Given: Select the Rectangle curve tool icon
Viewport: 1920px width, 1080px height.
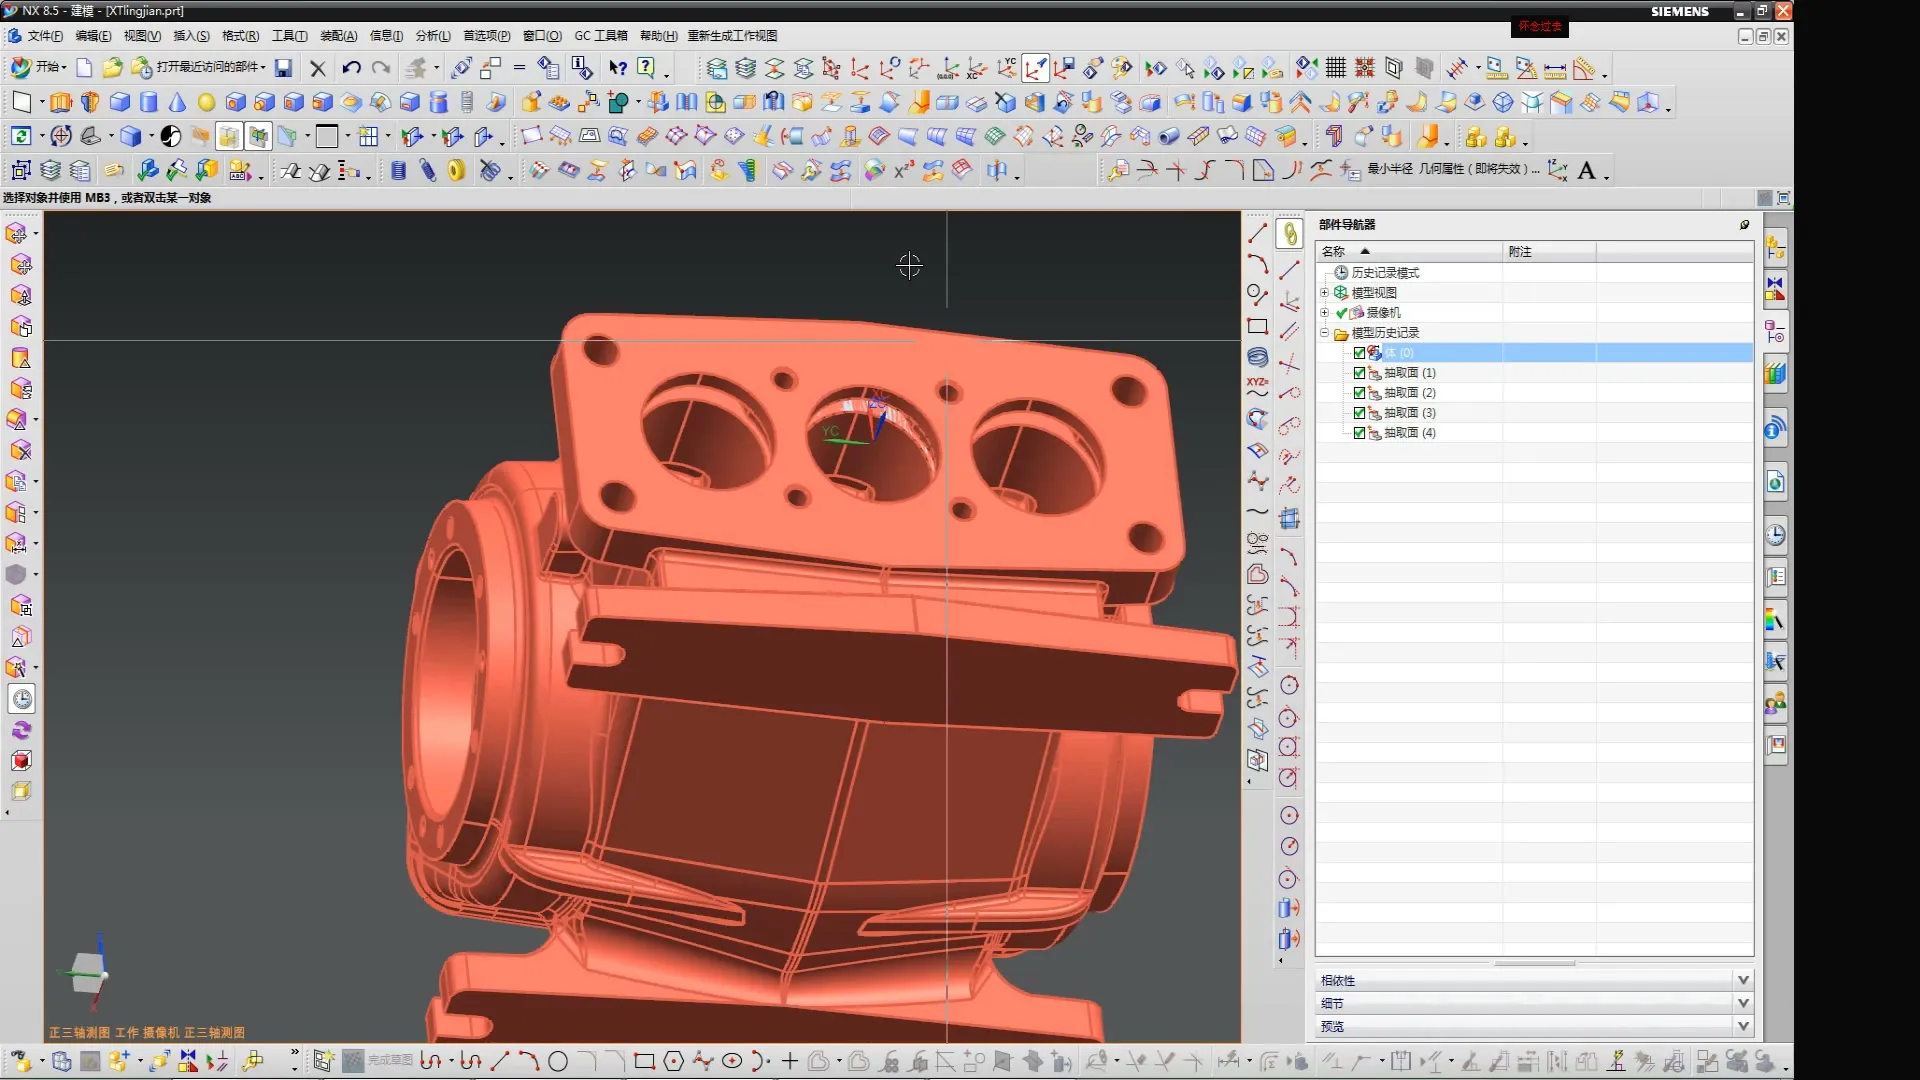Looking at the screenshot, I should pyautogui.click(x=1257, y=327).
